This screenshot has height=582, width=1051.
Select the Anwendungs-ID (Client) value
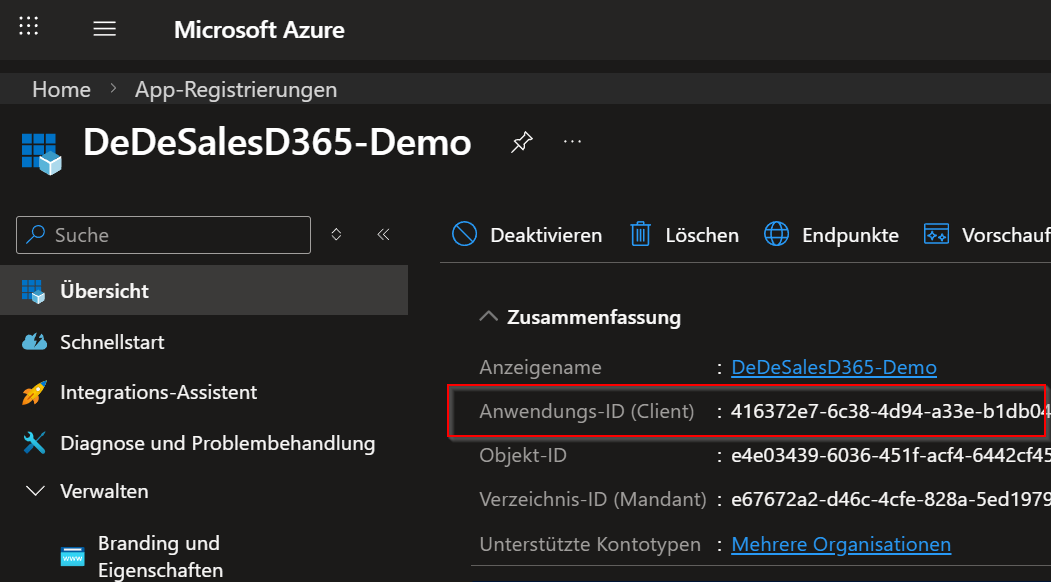[x=890, y=411]
